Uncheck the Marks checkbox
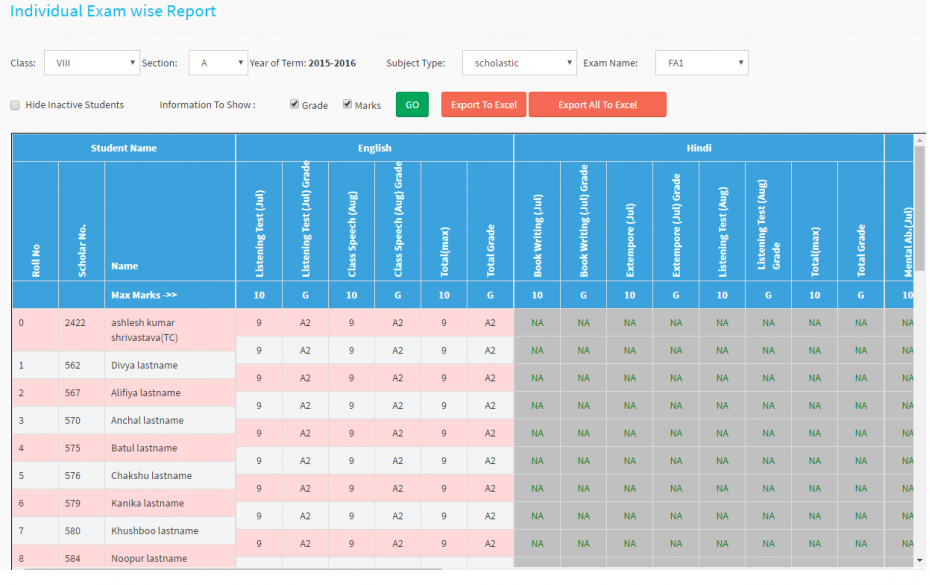Viewport: 930px width, 585px height. point(347,103)
